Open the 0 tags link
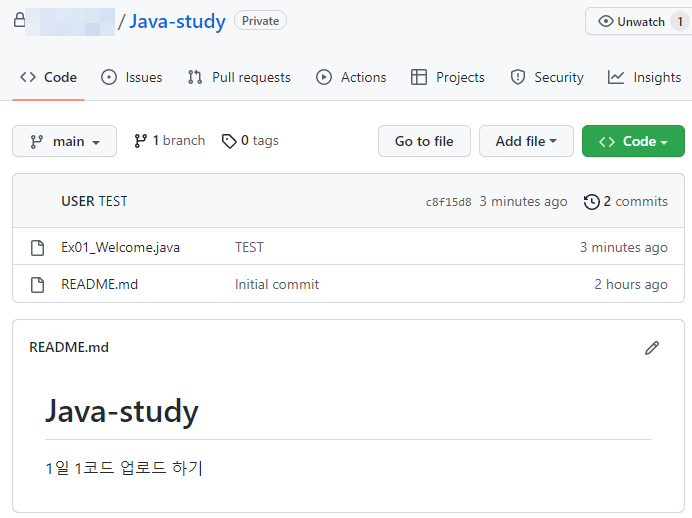 pos(250,140)
